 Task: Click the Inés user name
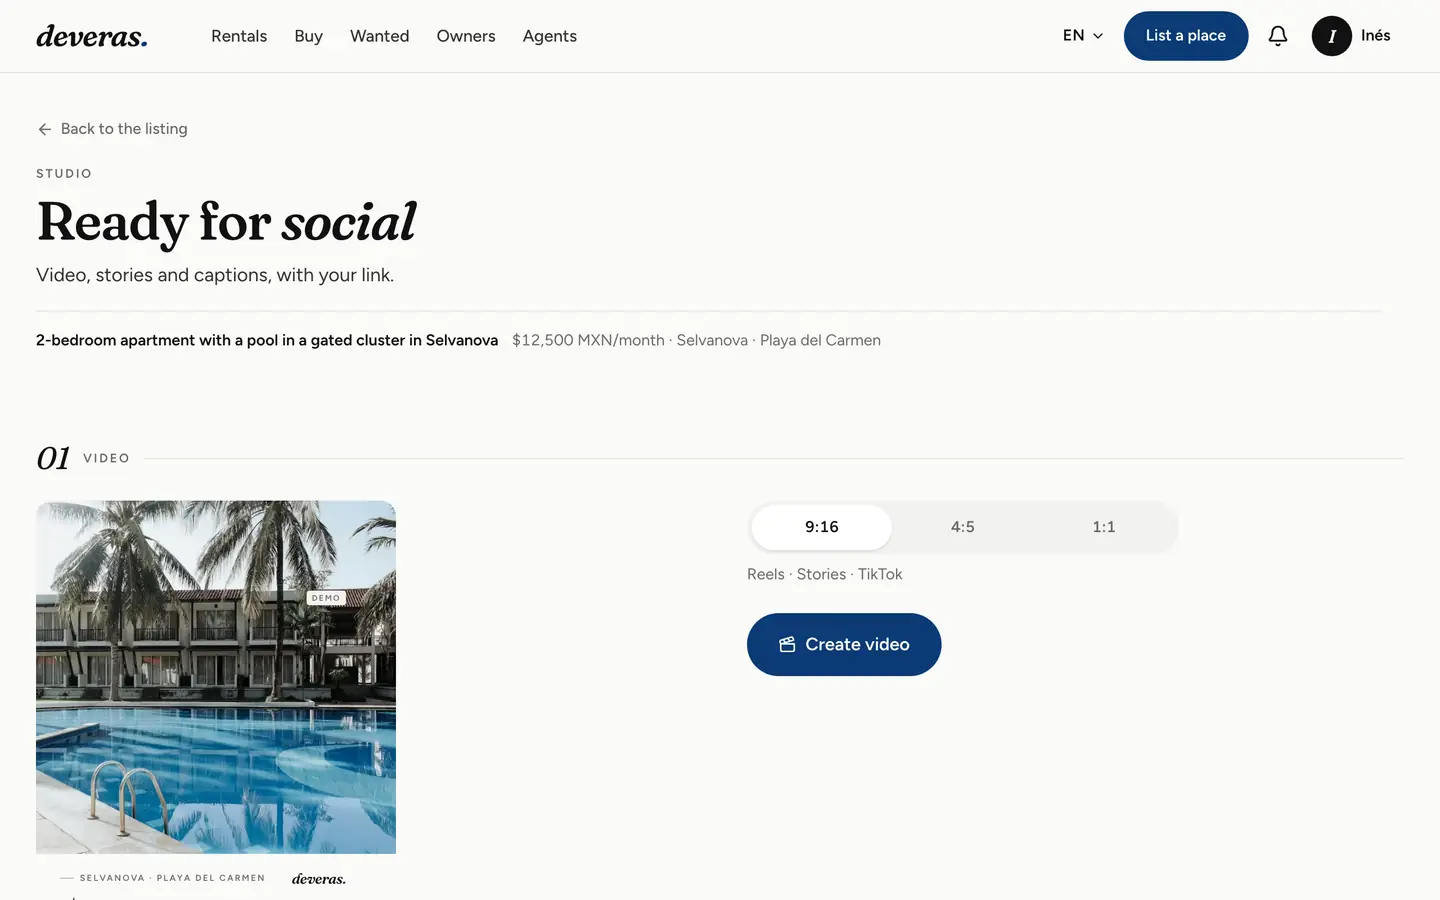click(x=1375, y=36)
